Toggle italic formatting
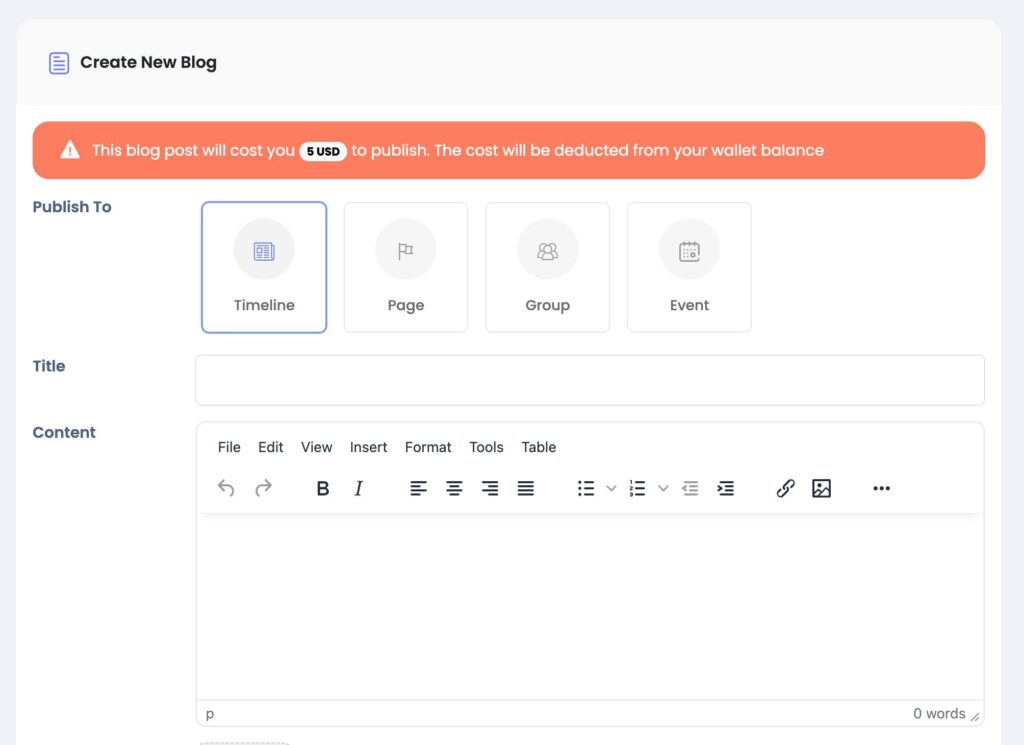Image resolution: width=1024 pixels, height=745 pixels. (x=358, y=488)
